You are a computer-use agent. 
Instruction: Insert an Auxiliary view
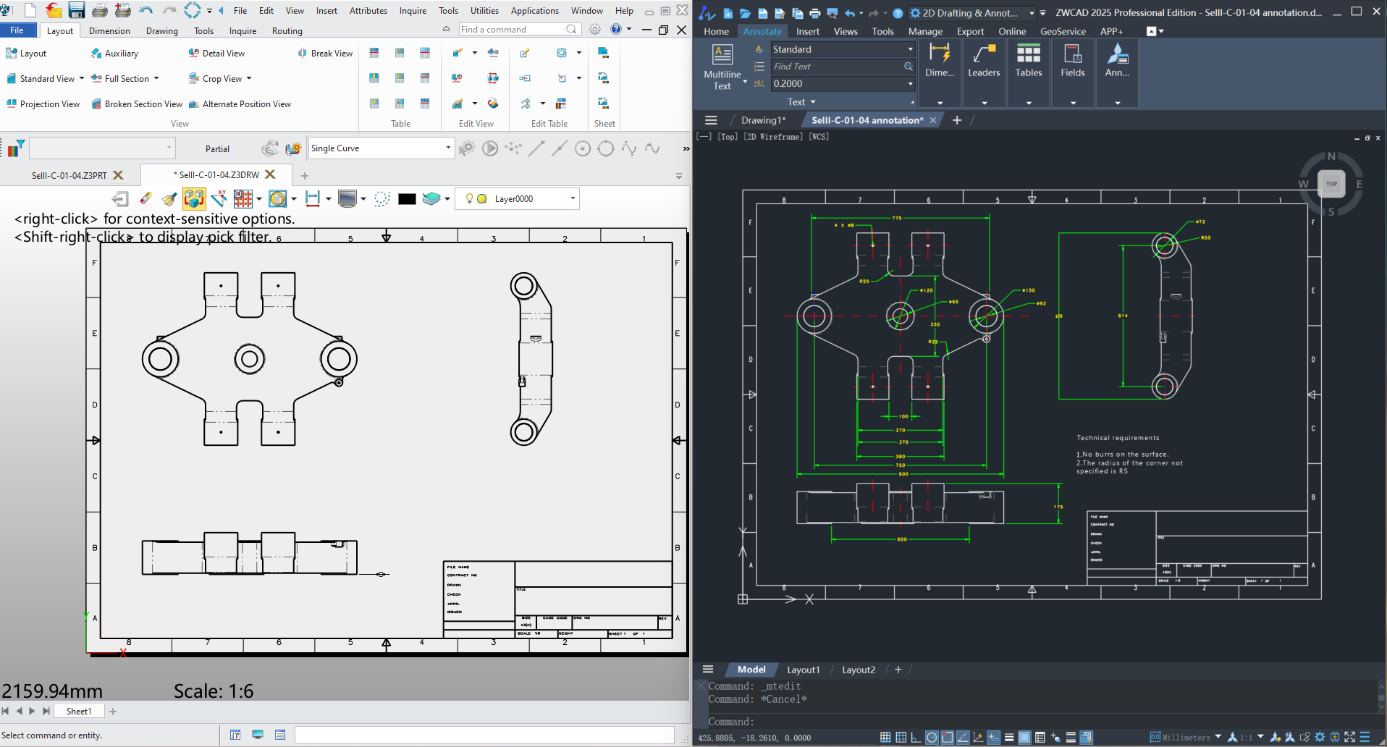click(113, 53)
